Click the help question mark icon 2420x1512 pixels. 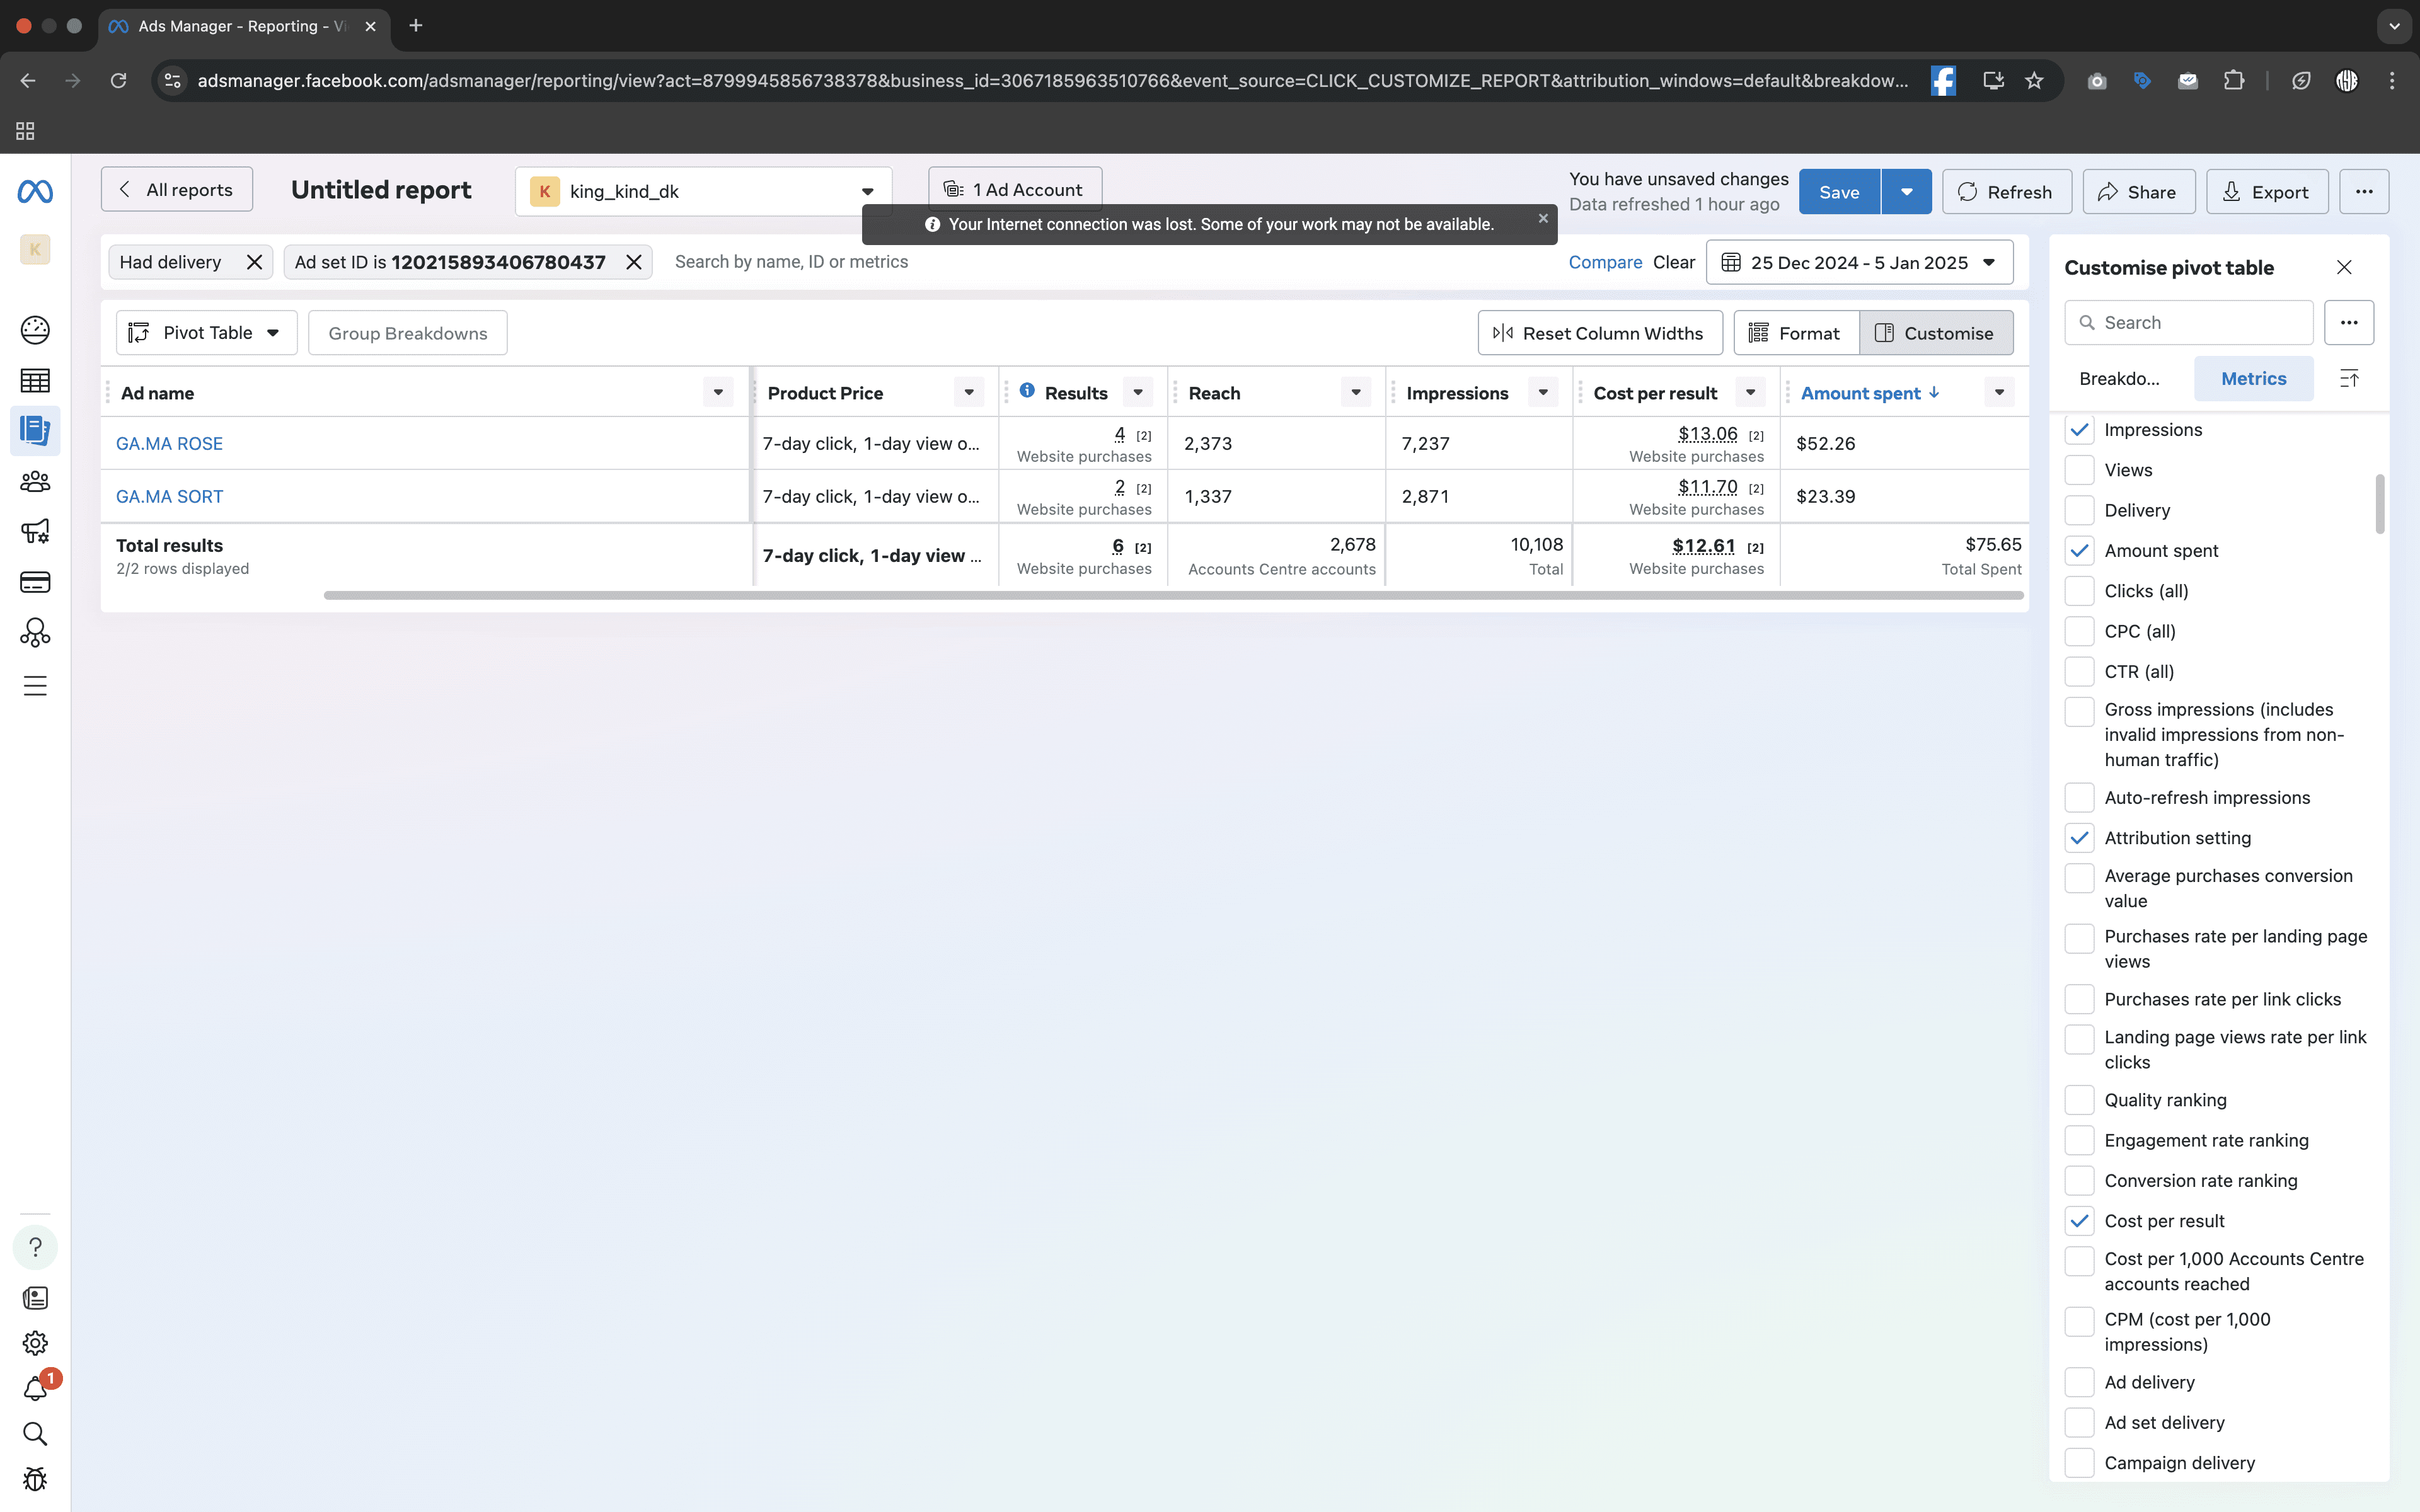pyautogui.click(x=35, y=1247)
